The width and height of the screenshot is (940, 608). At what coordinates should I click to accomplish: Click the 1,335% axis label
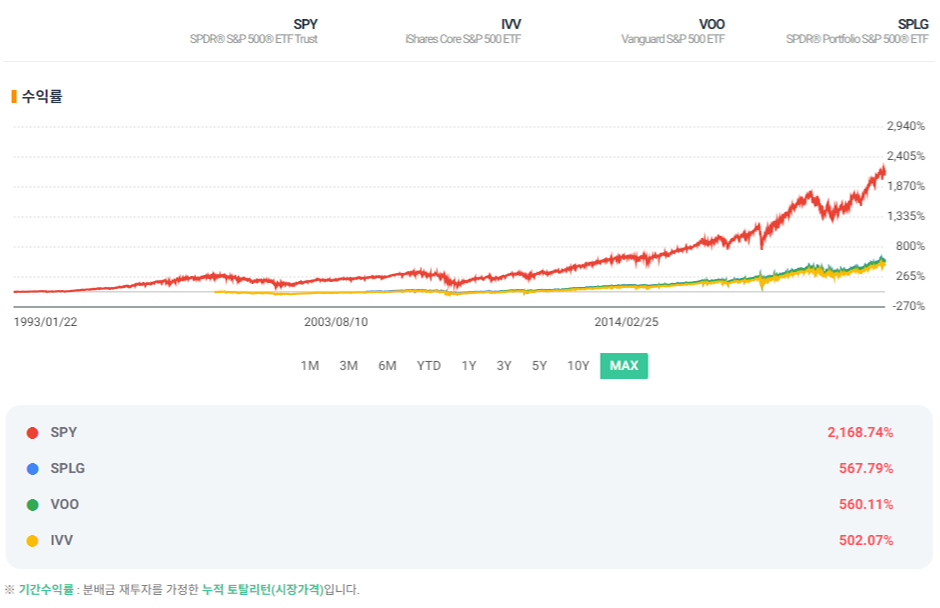906,216
